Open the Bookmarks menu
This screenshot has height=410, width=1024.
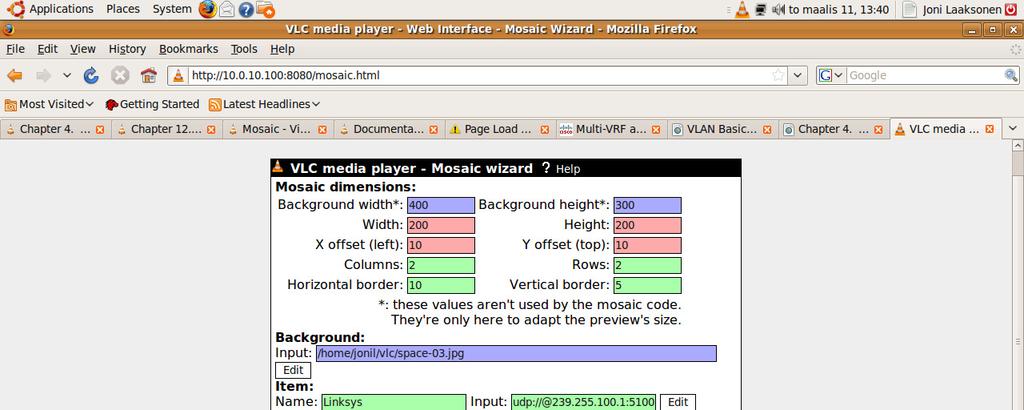189,49
